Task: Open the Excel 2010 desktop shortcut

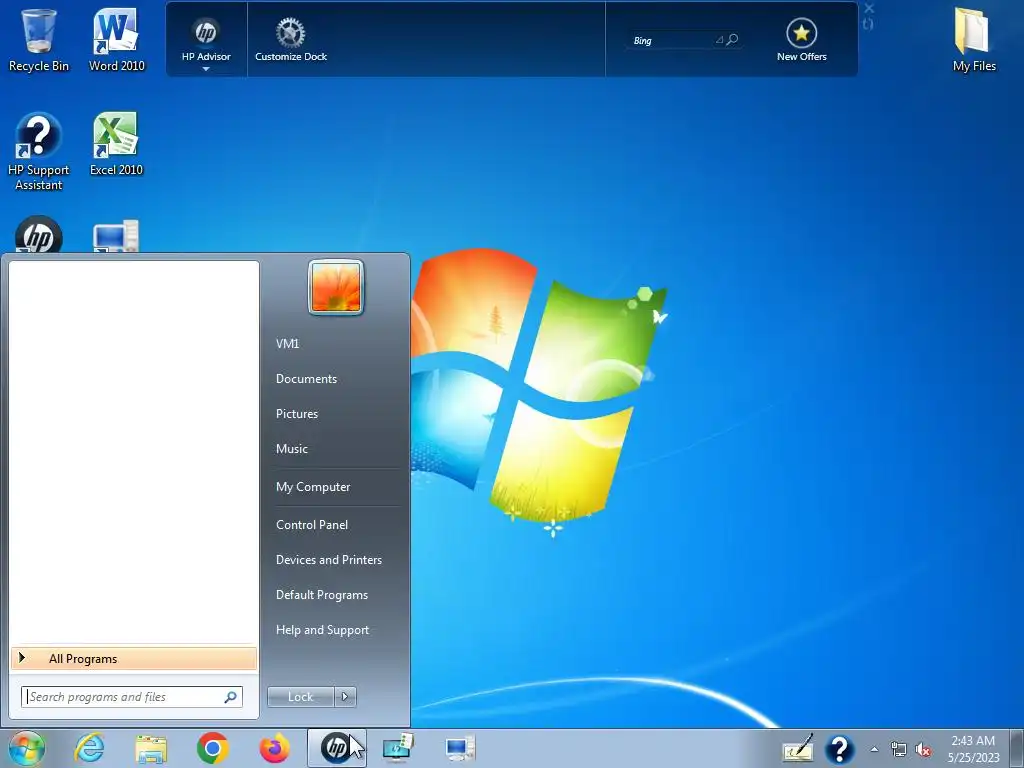Action: (116, 144)
